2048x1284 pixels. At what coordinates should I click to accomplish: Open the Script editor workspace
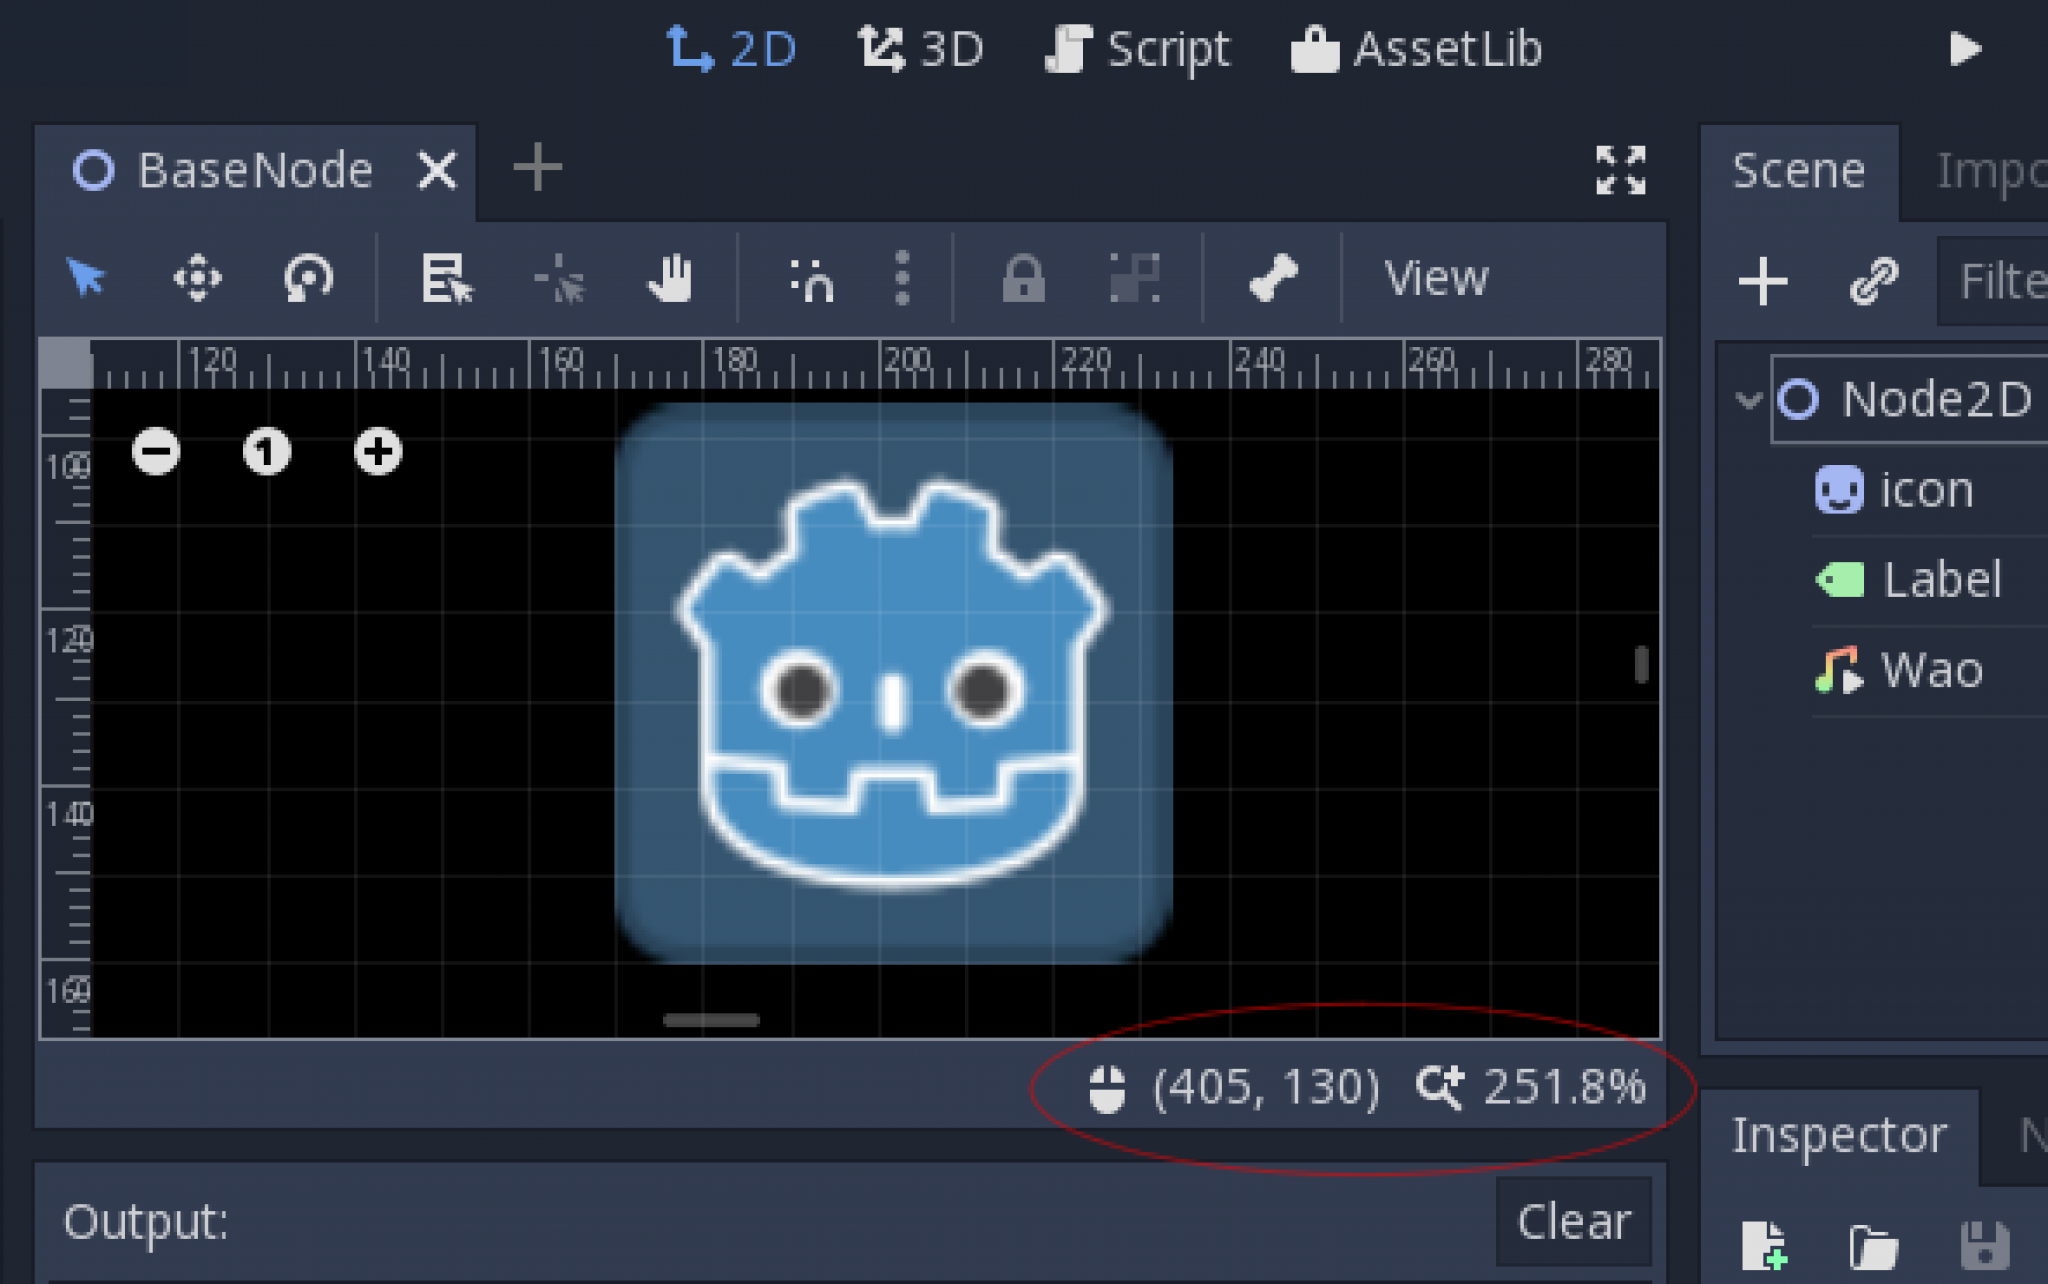[x=1137, y=48]
